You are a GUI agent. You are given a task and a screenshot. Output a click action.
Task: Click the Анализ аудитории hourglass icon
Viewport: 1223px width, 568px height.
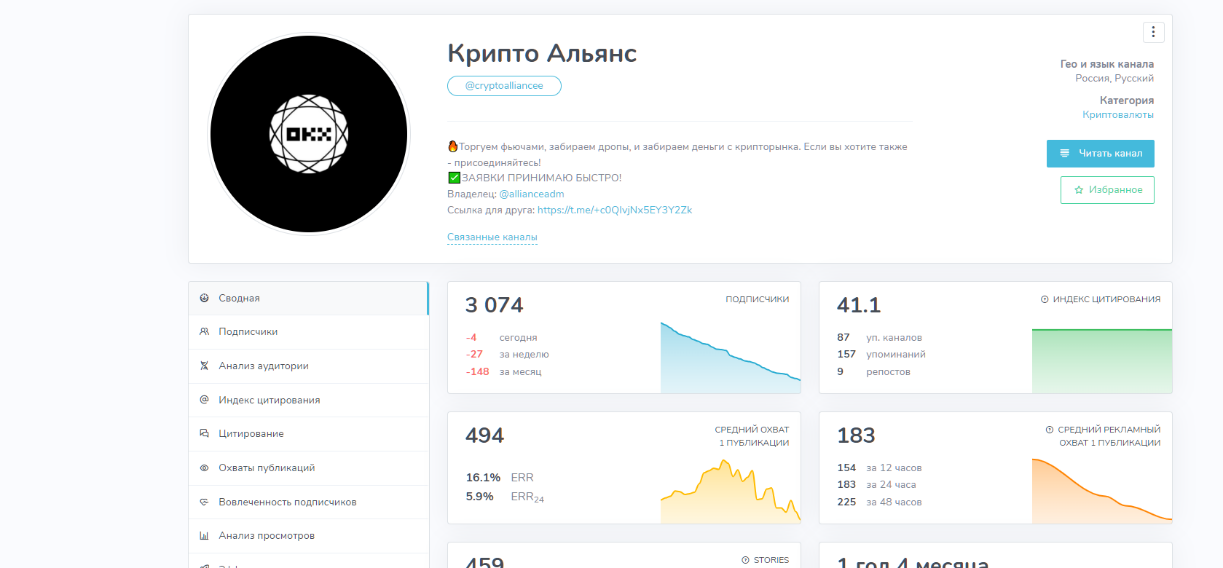pos(204,366)
